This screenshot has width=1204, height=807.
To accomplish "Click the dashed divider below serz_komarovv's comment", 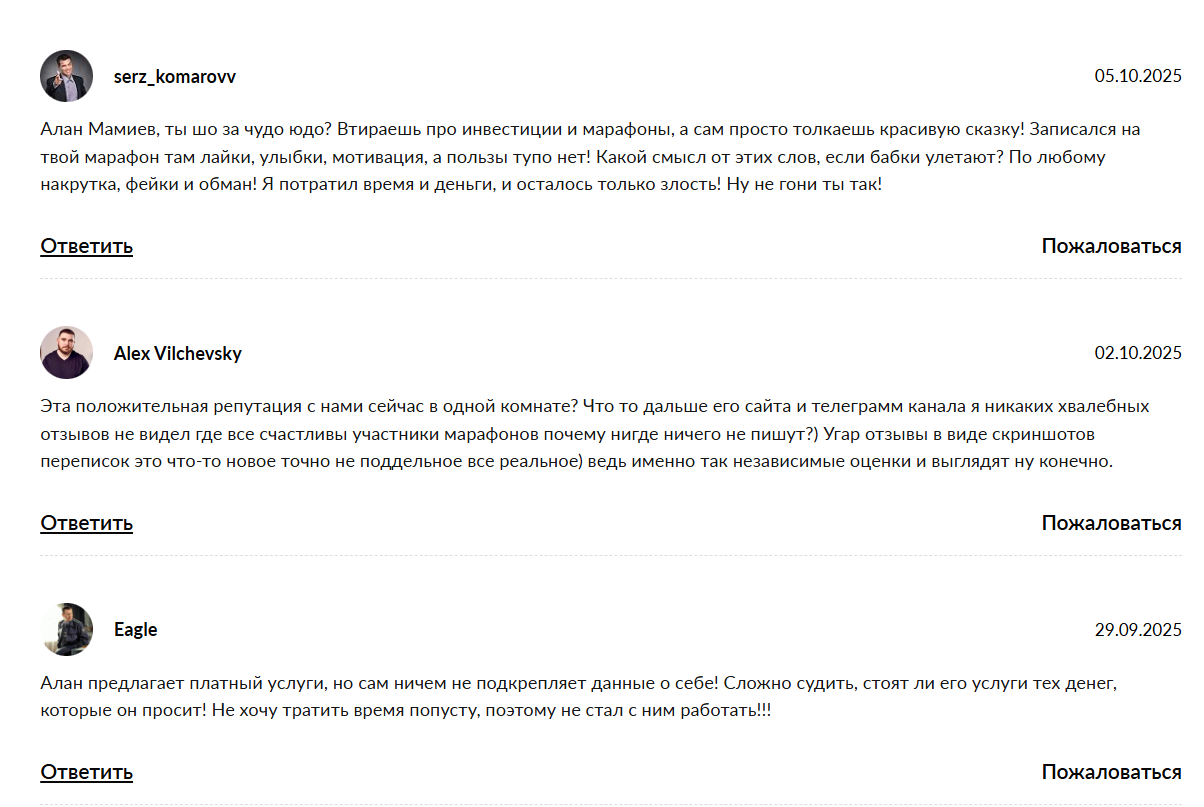I will 610,279.
